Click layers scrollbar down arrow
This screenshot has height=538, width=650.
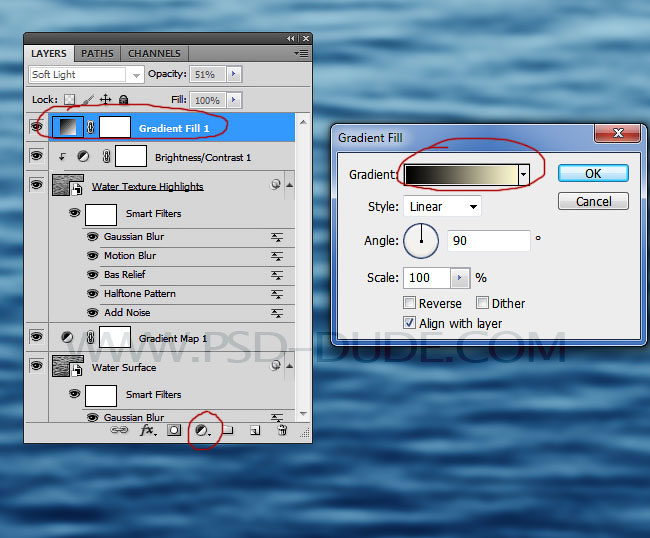tap(303, 414)
